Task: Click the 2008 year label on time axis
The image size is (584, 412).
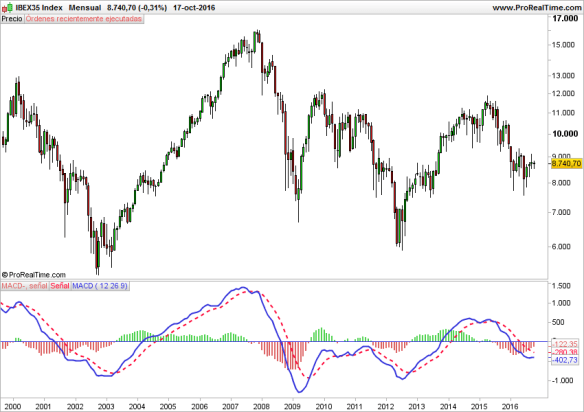Action: click(261, 406)
